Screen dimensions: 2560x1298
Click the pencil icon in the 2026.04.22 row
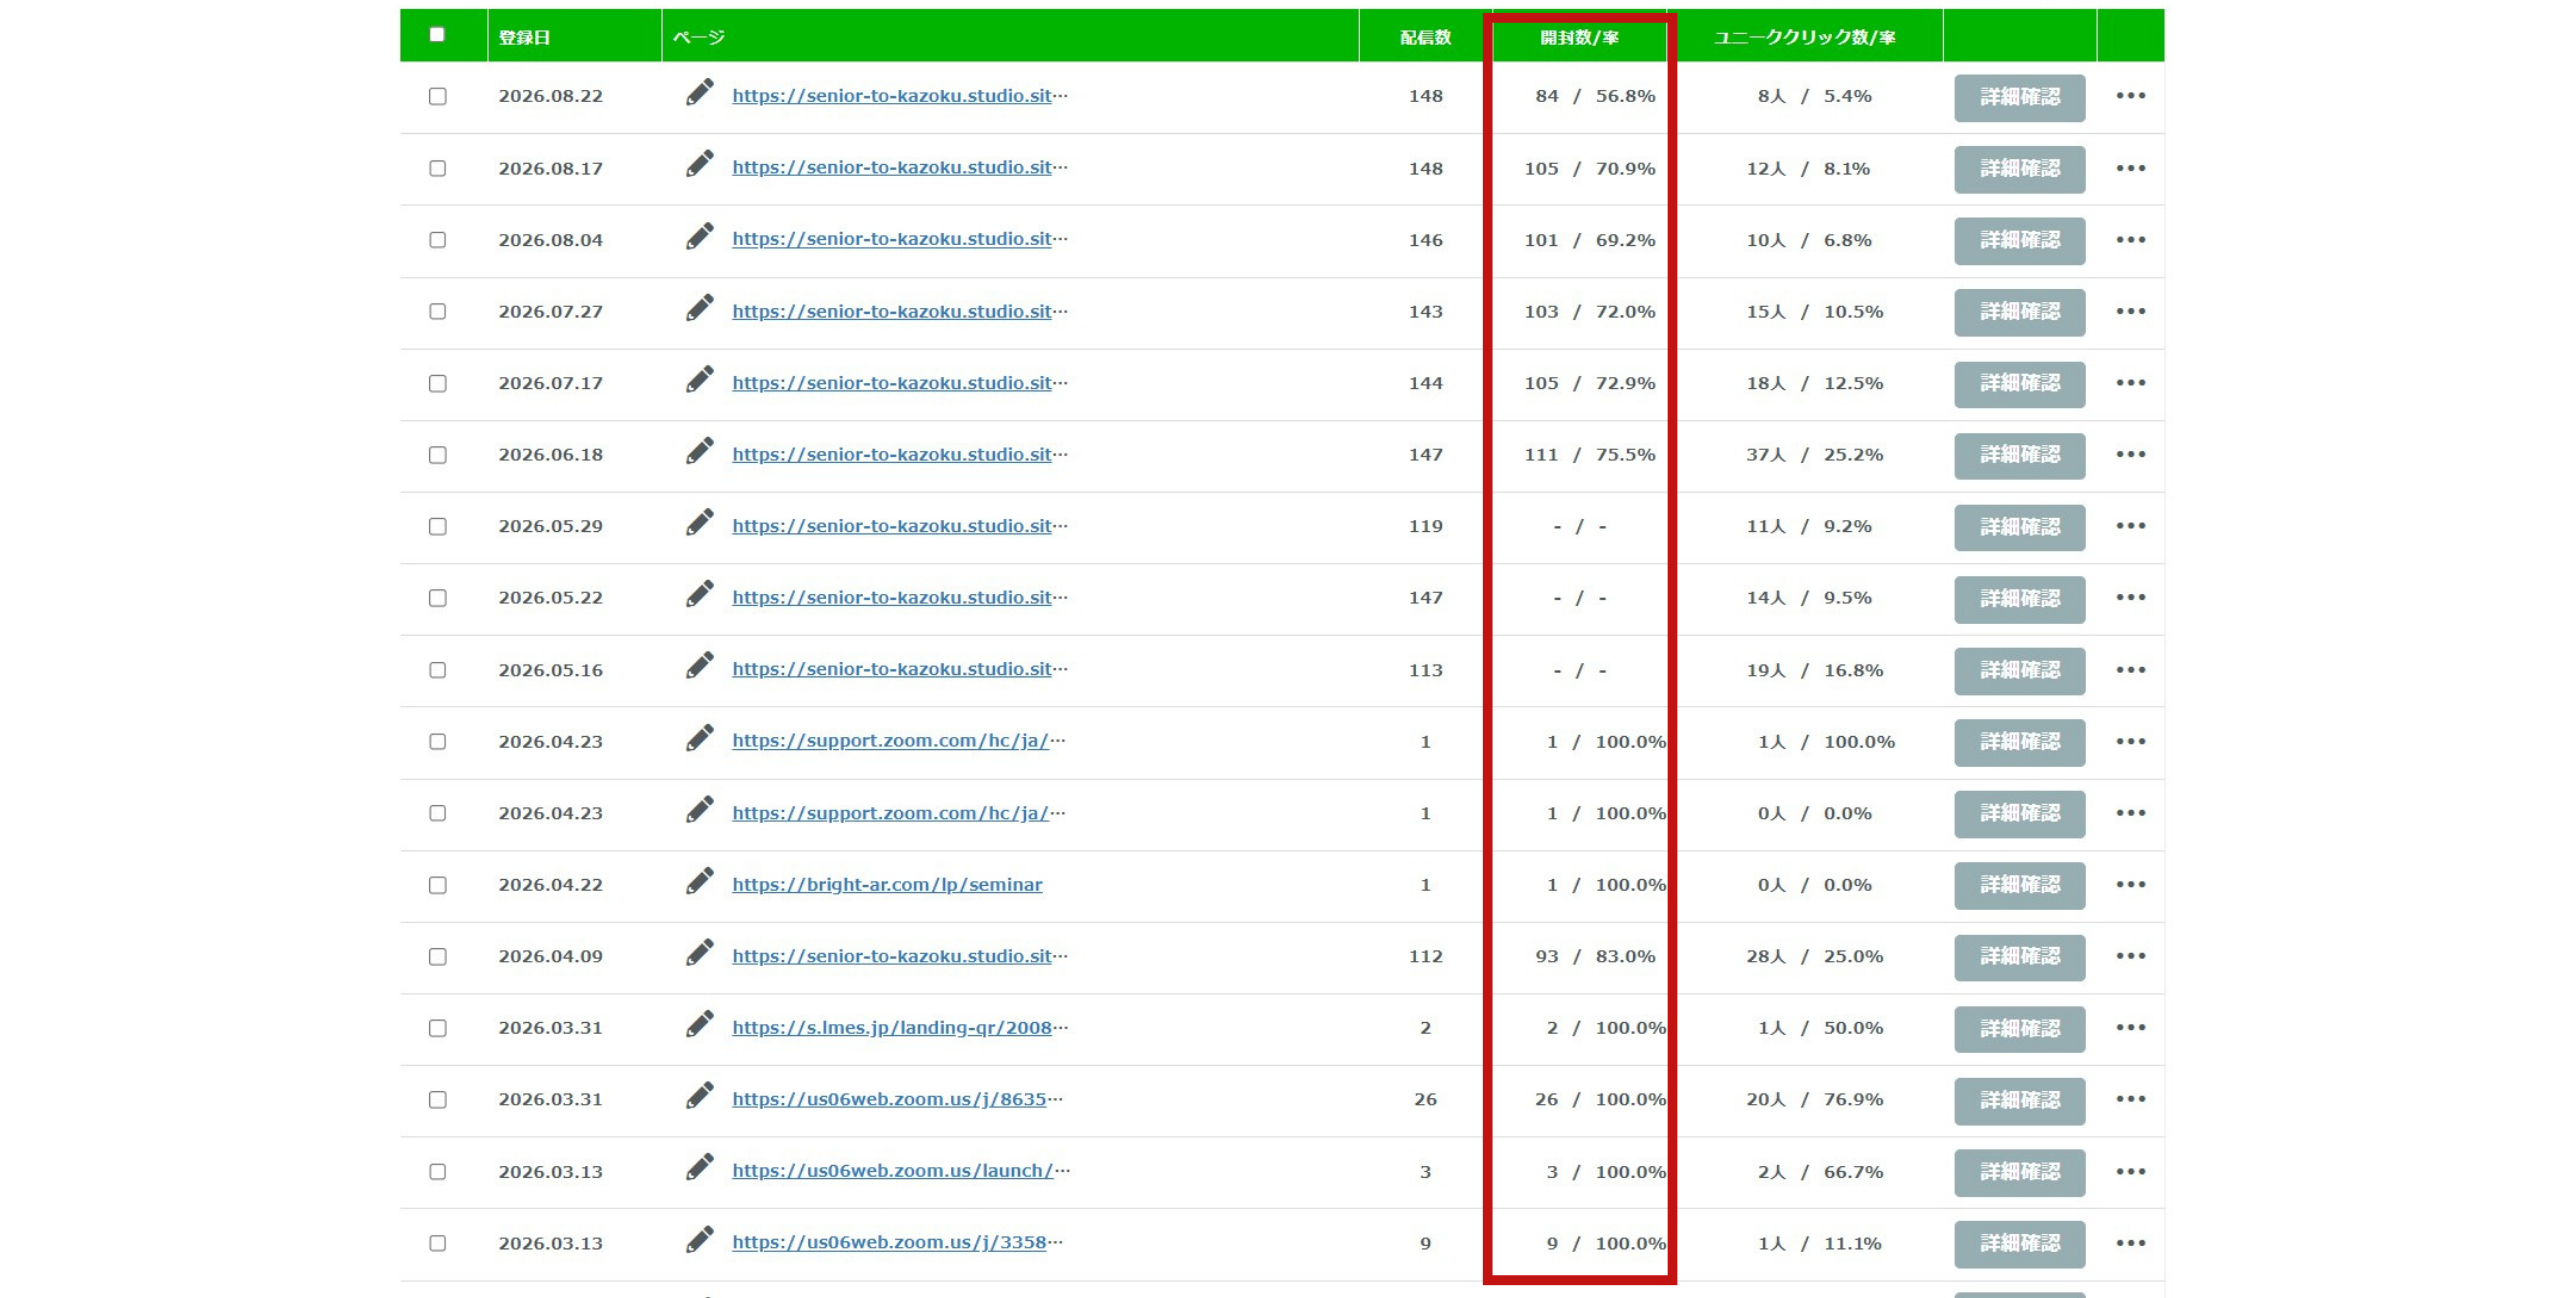(x=699, y=882)
